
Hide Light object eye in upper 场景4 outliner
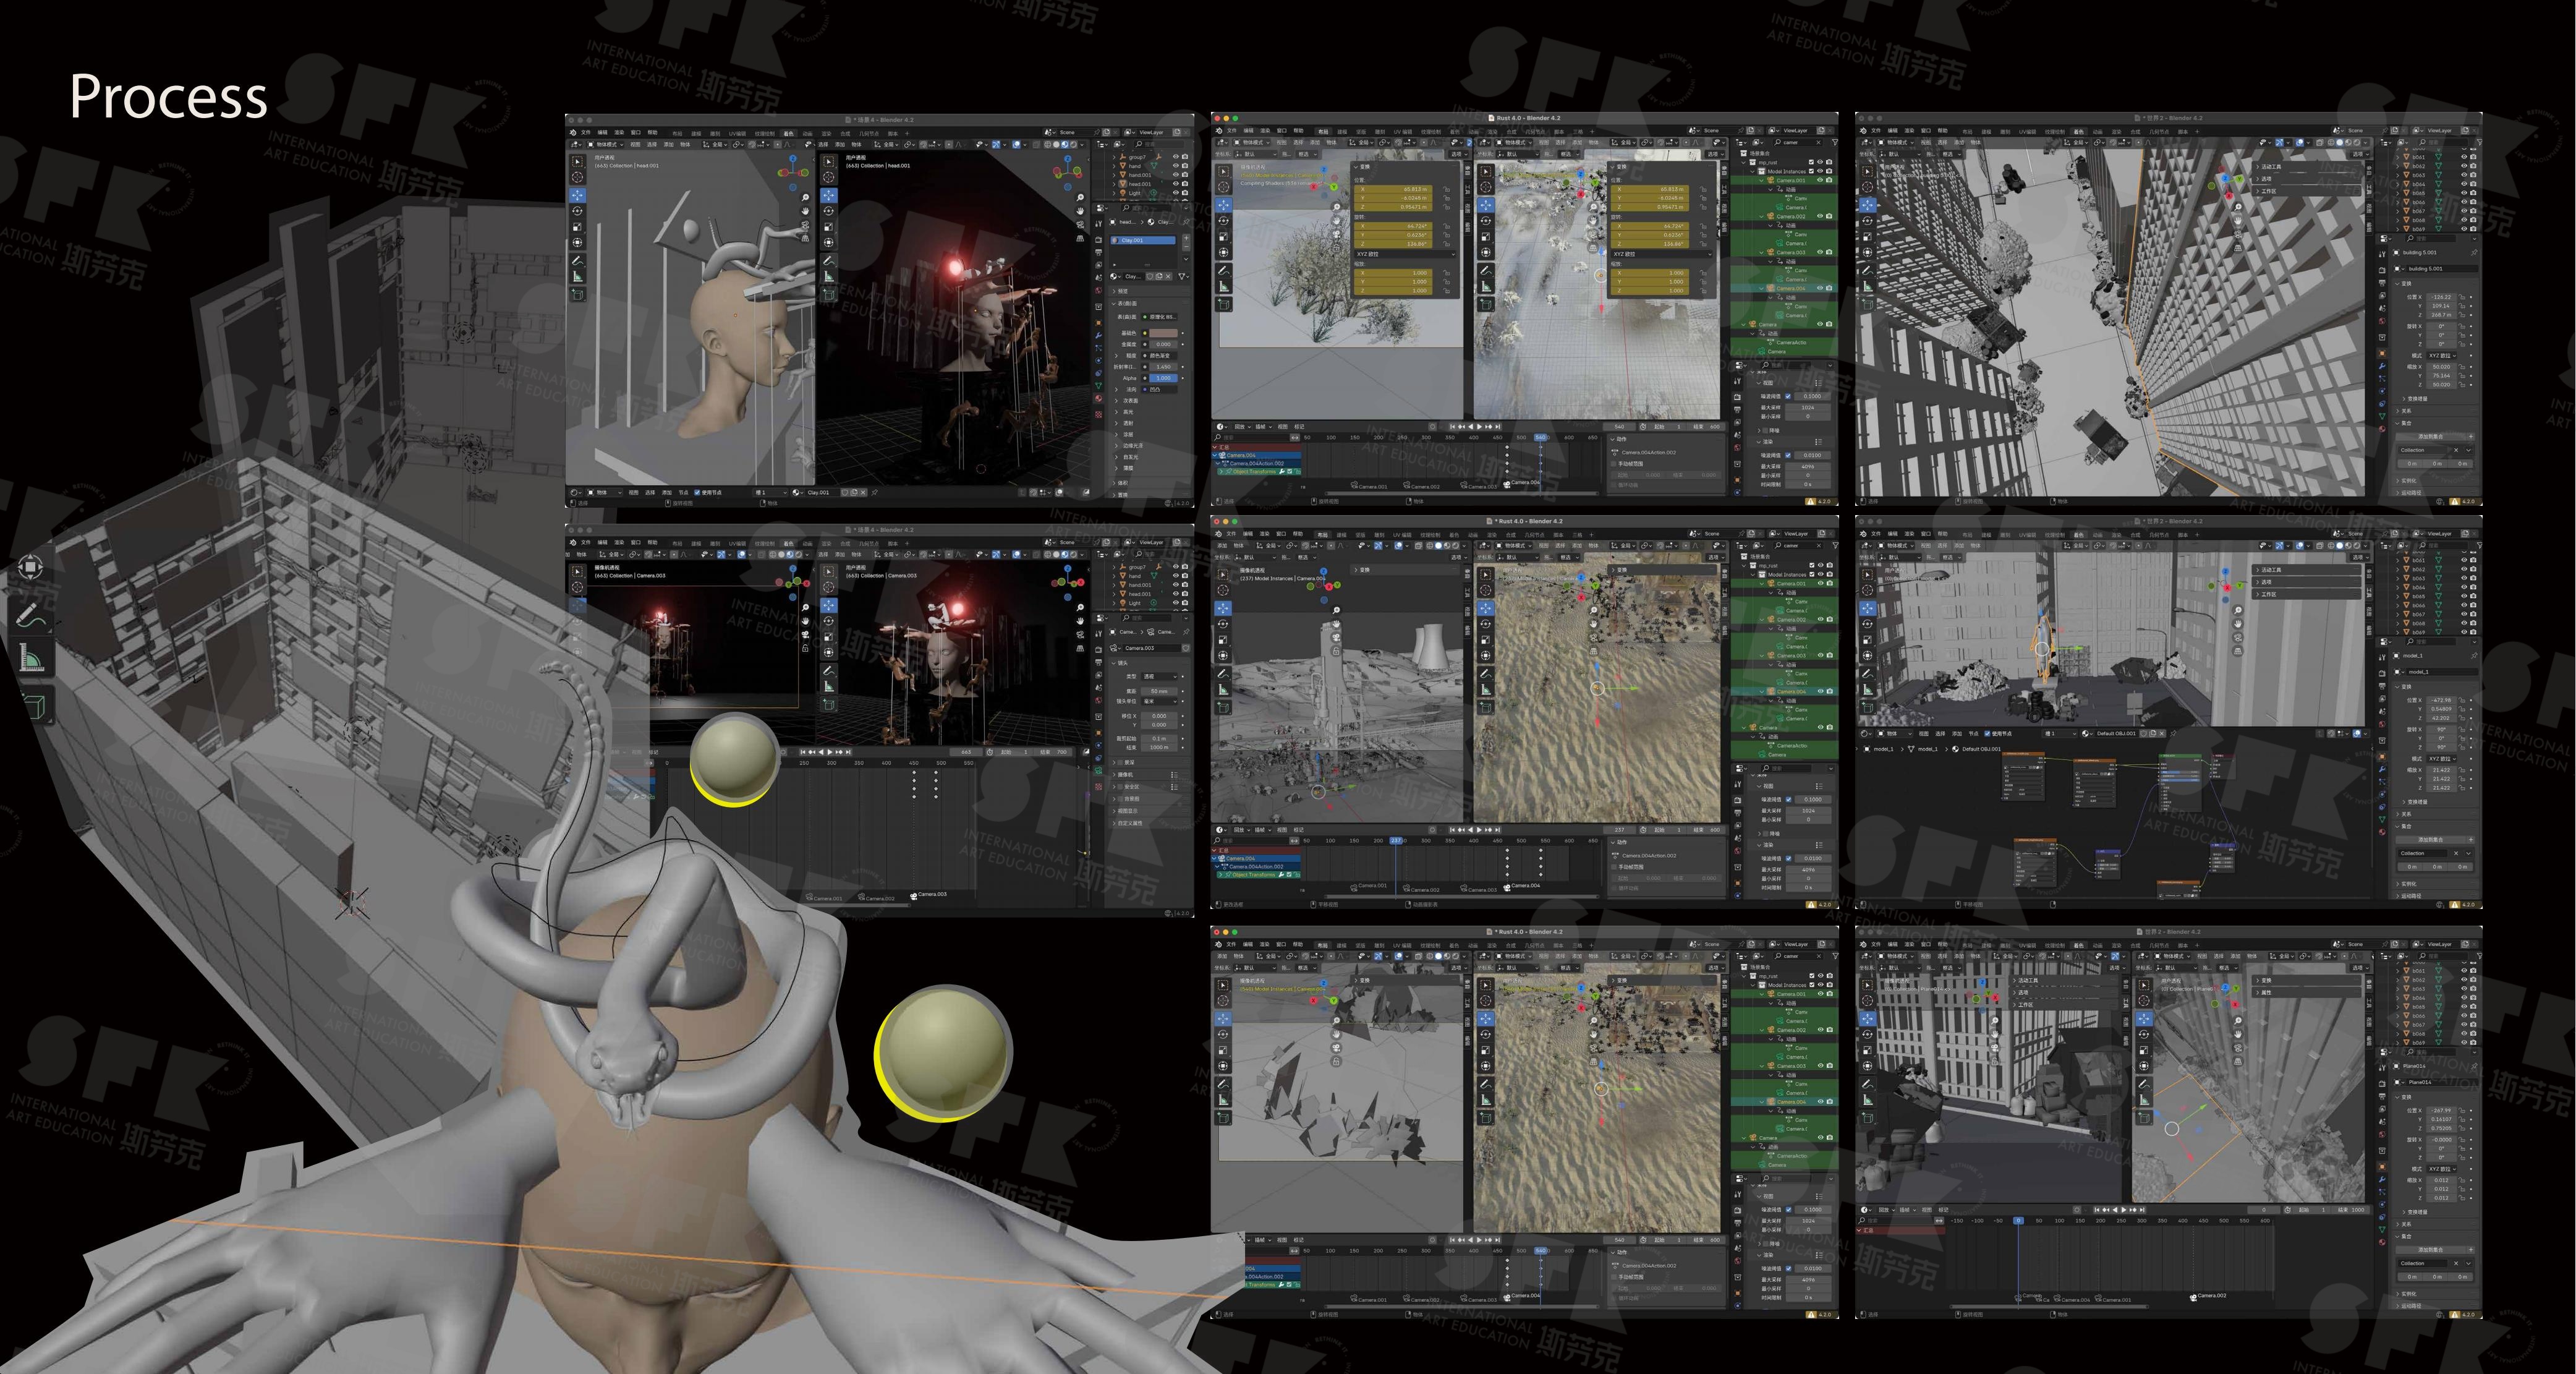click(x=1176, y=193)
